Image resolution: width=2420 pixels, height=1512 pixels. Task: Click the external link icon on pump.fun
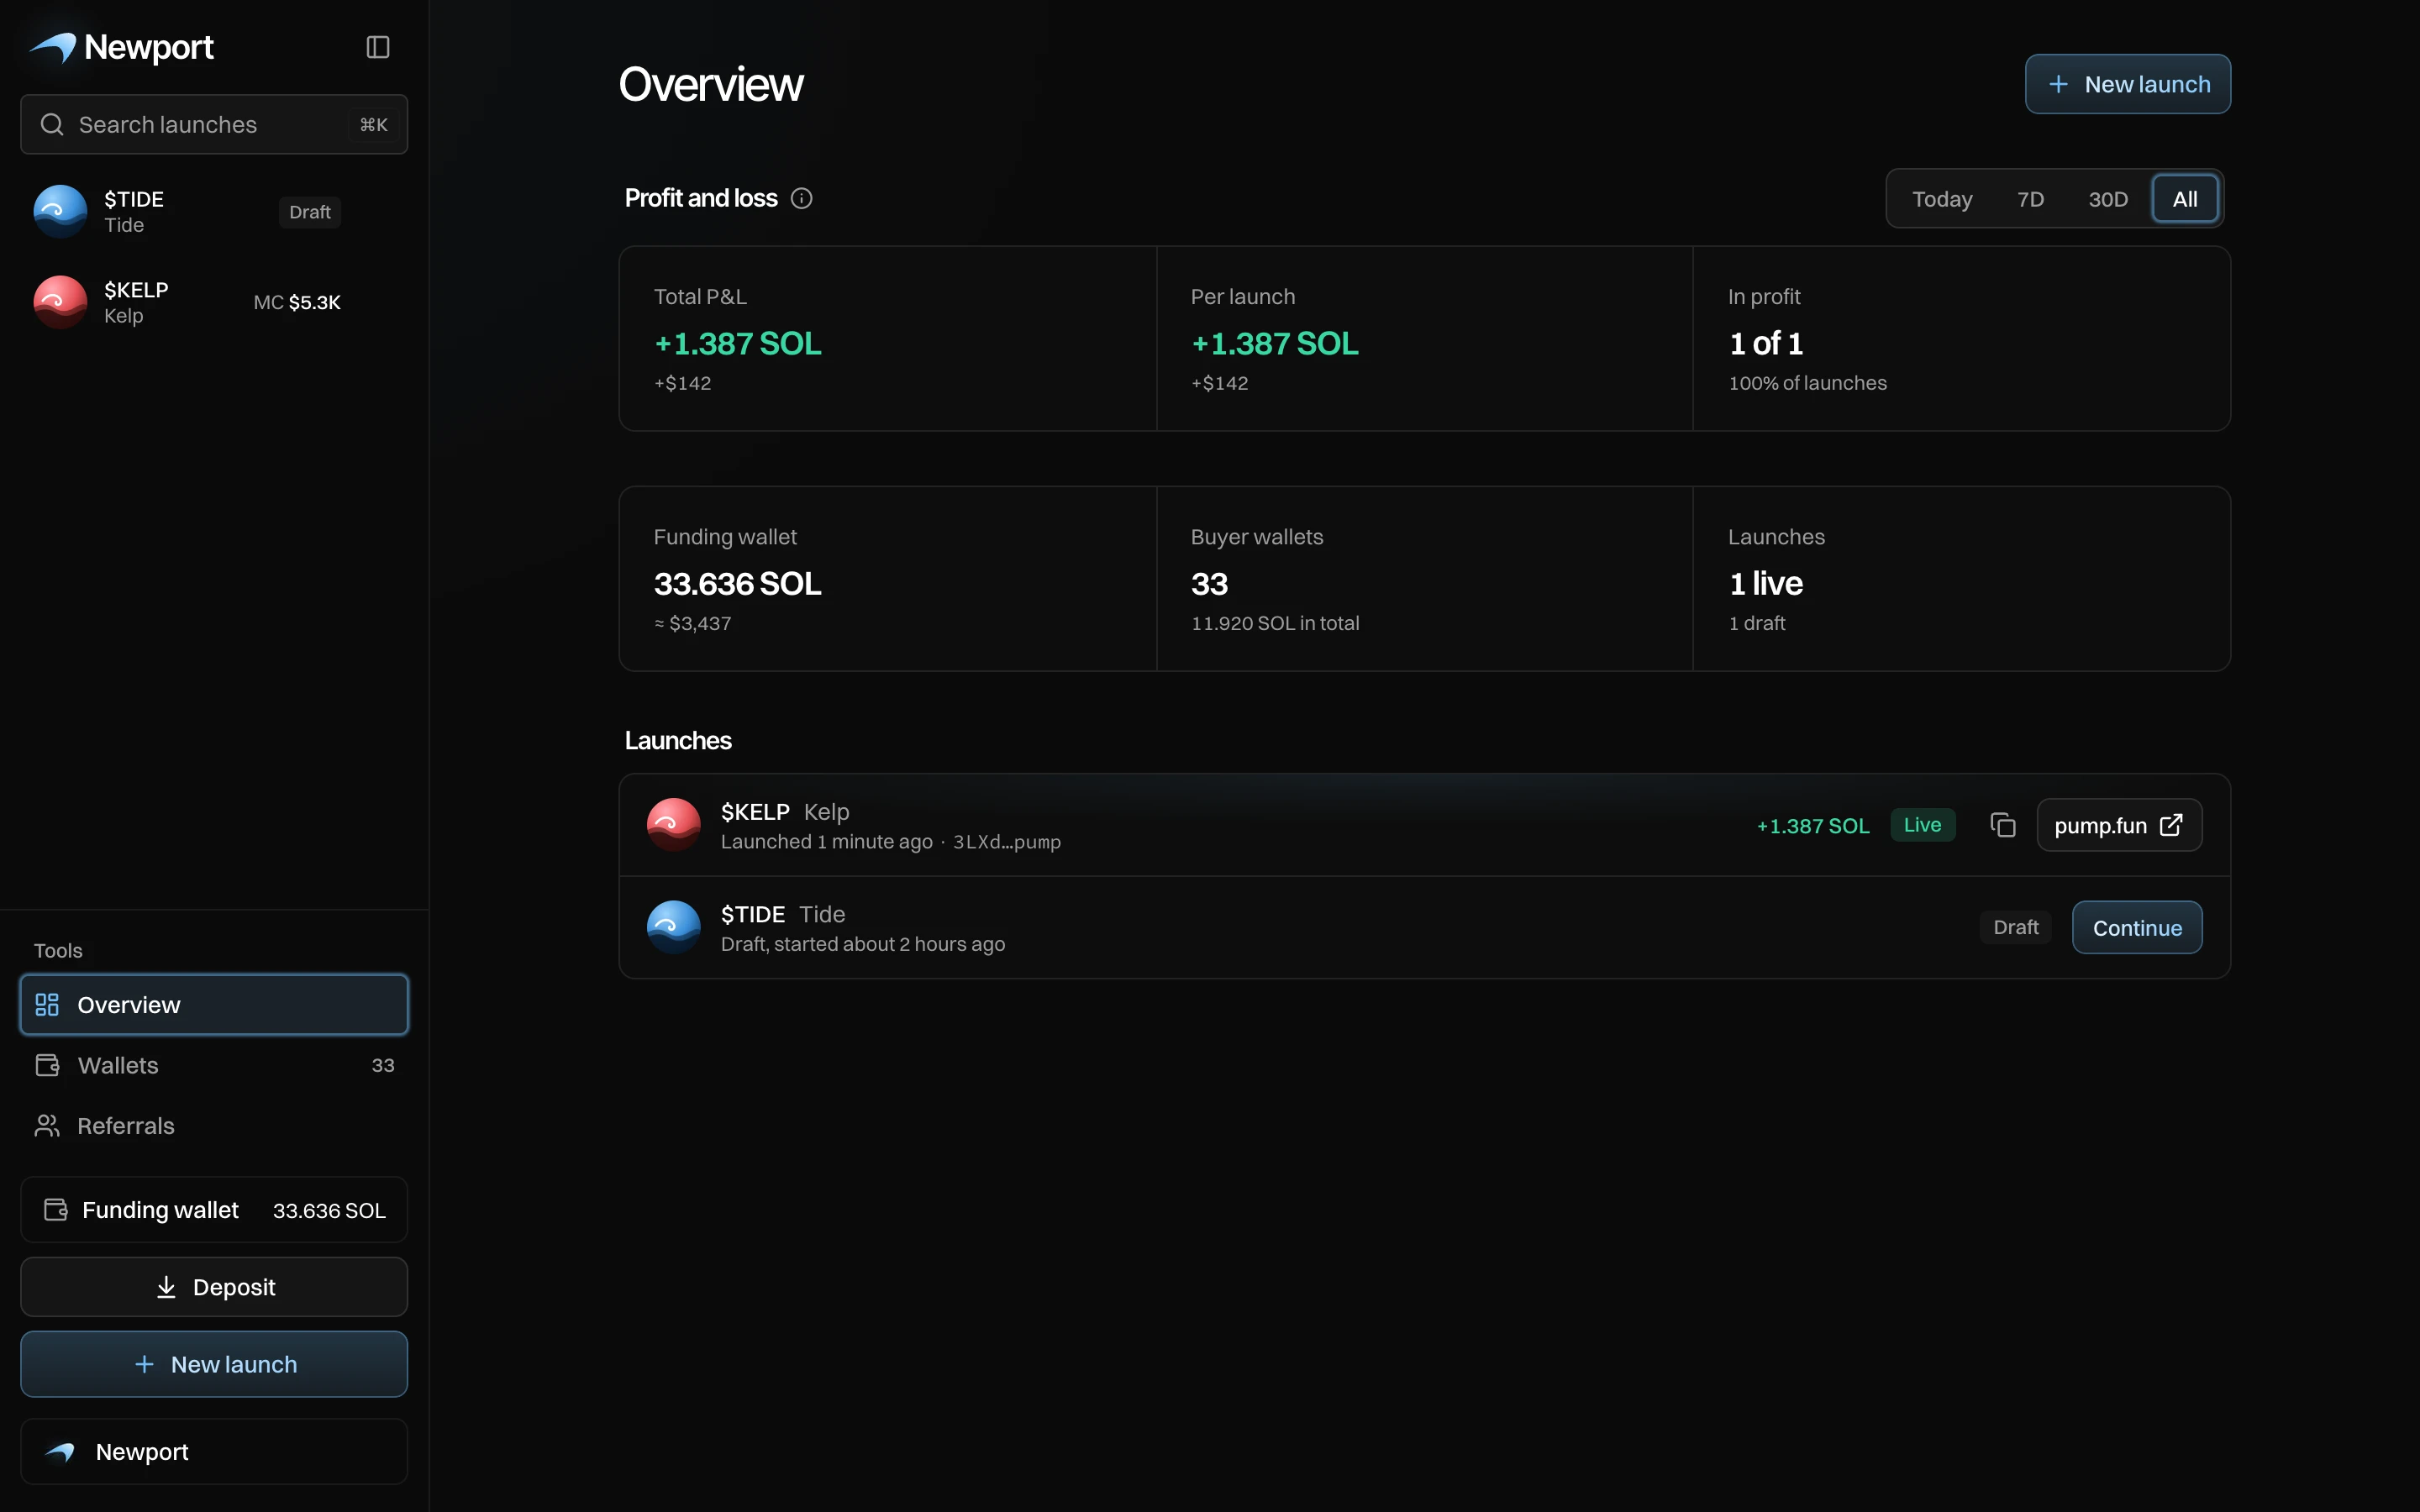coord(2171,825)
